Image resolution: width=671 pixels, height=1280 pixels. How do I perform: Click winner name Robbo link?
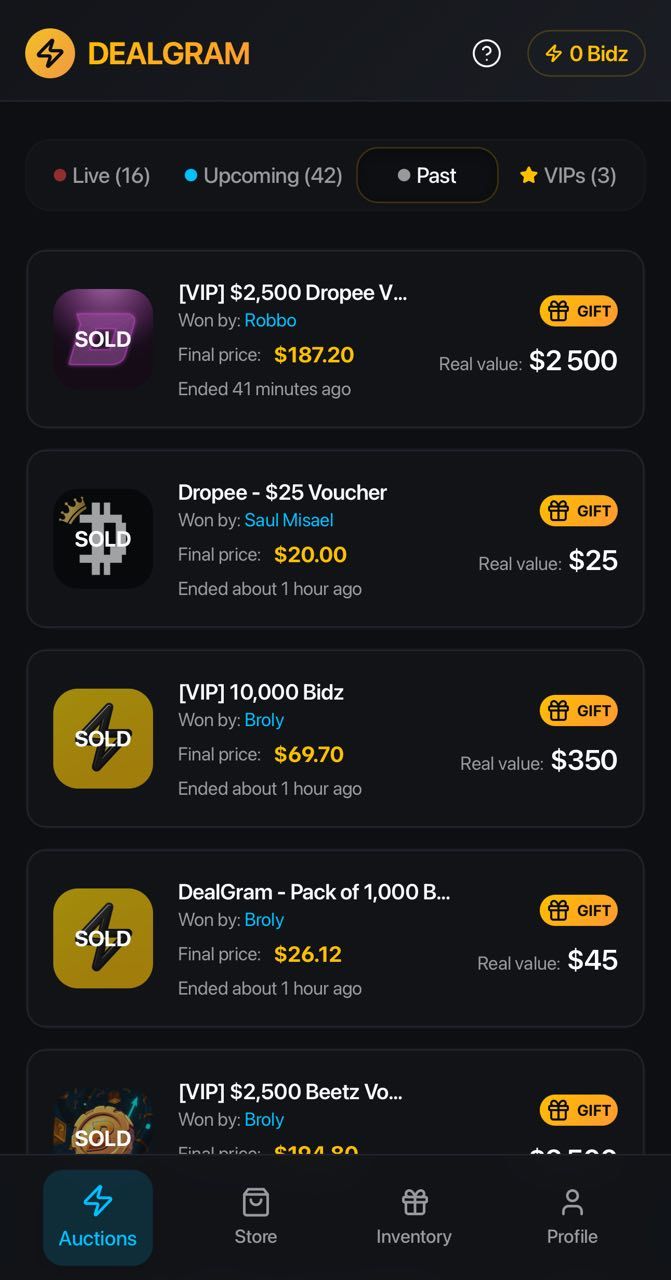point(270,320)
